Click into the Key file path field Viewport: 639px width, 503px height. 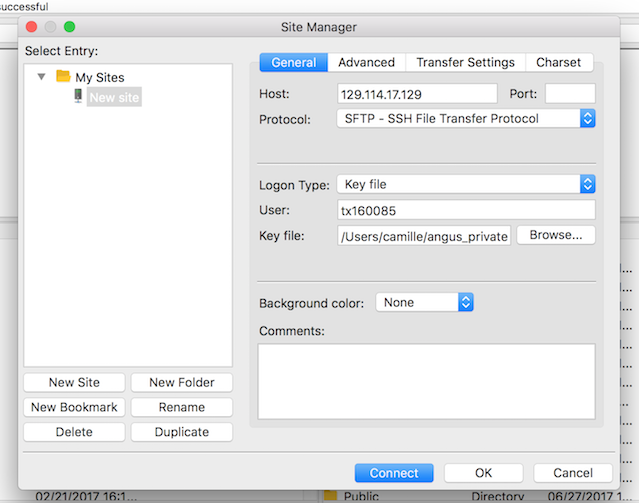[424, 236]
